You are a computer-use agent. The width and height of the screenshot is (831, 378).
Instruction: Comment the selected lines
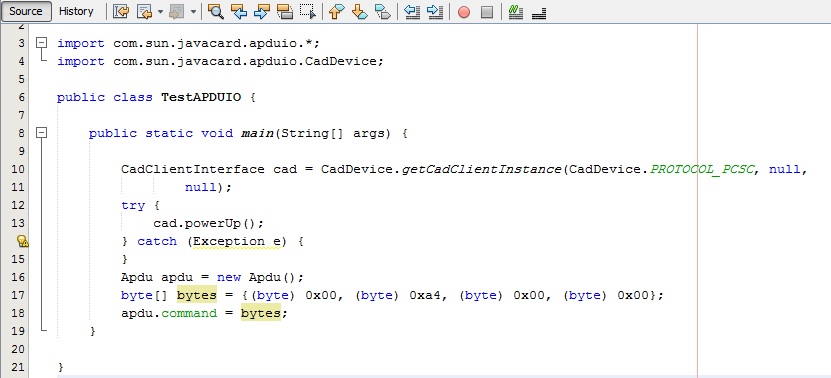515,11
